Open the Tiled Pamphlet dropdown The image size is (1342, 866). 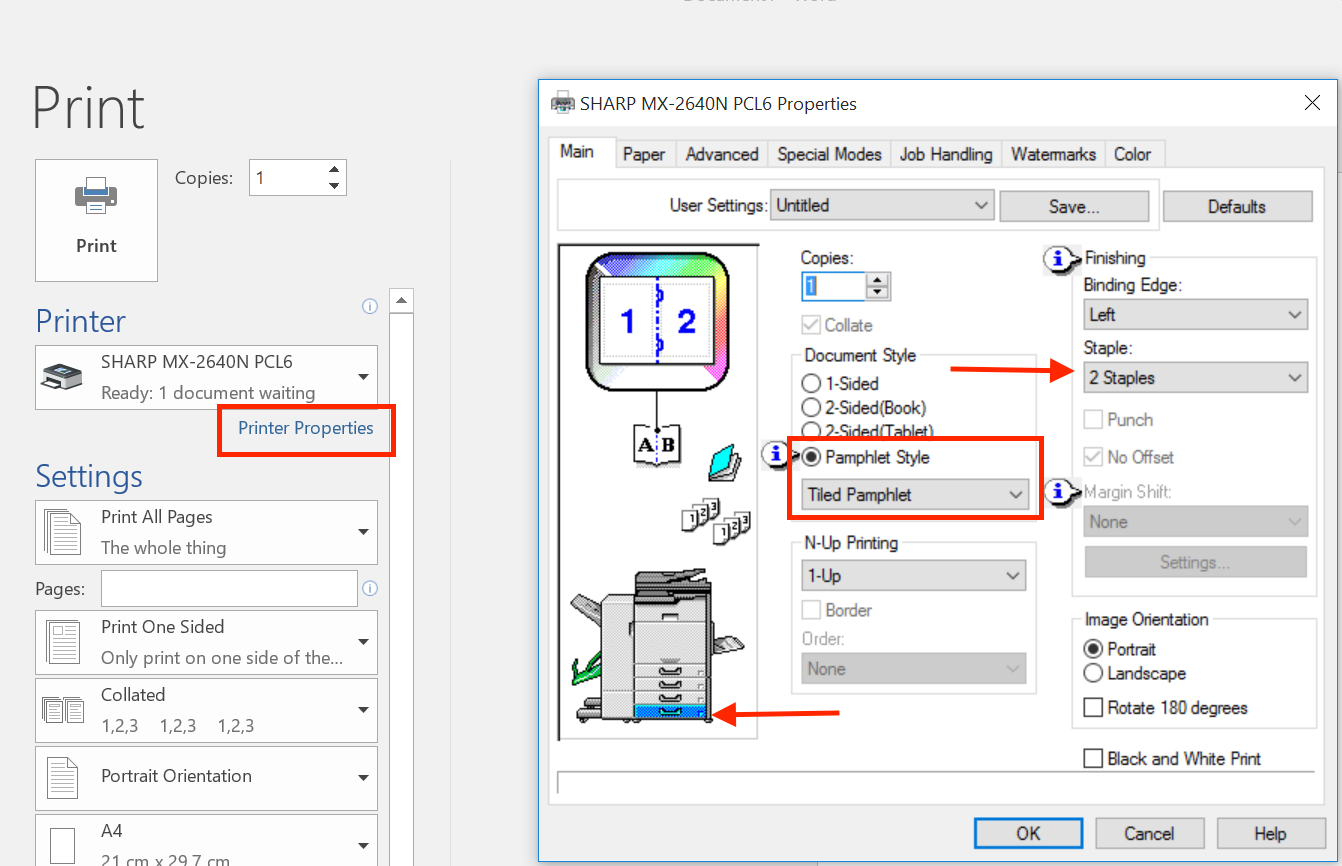click(x=914, y=495)
